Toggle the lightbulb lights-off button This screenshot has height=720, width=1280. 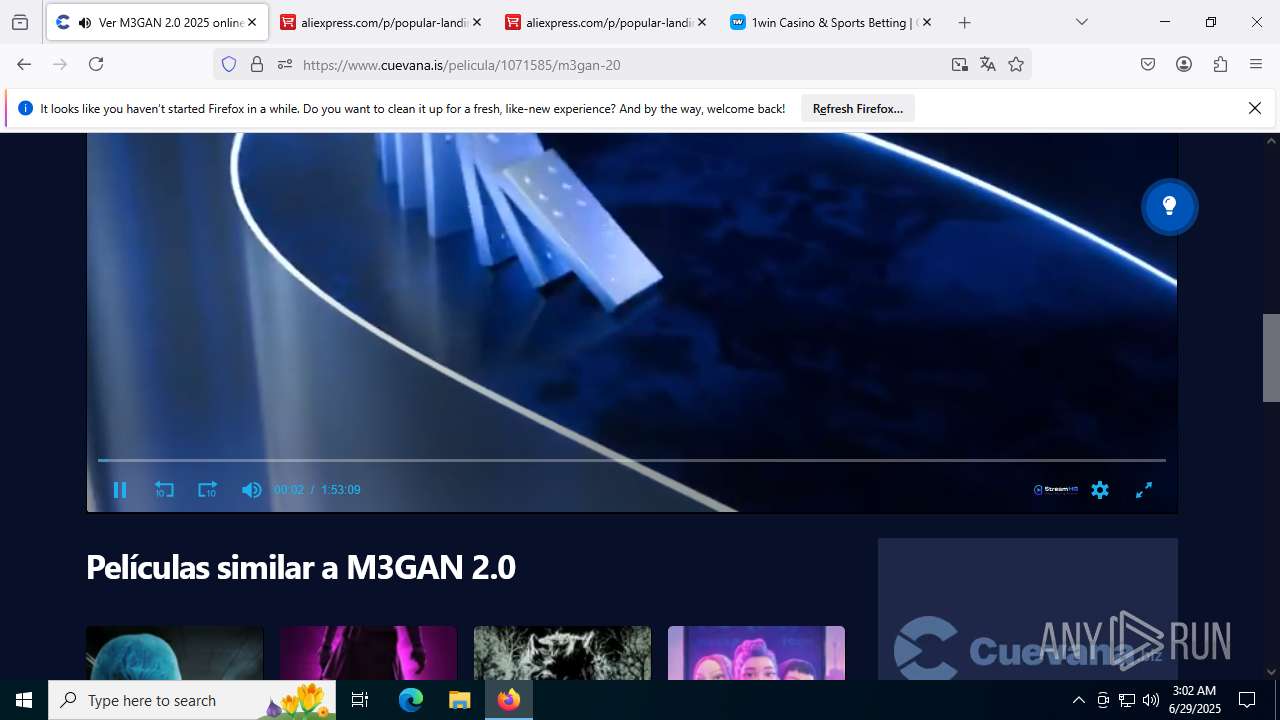pyautogui.click(x=1169, y=207)
